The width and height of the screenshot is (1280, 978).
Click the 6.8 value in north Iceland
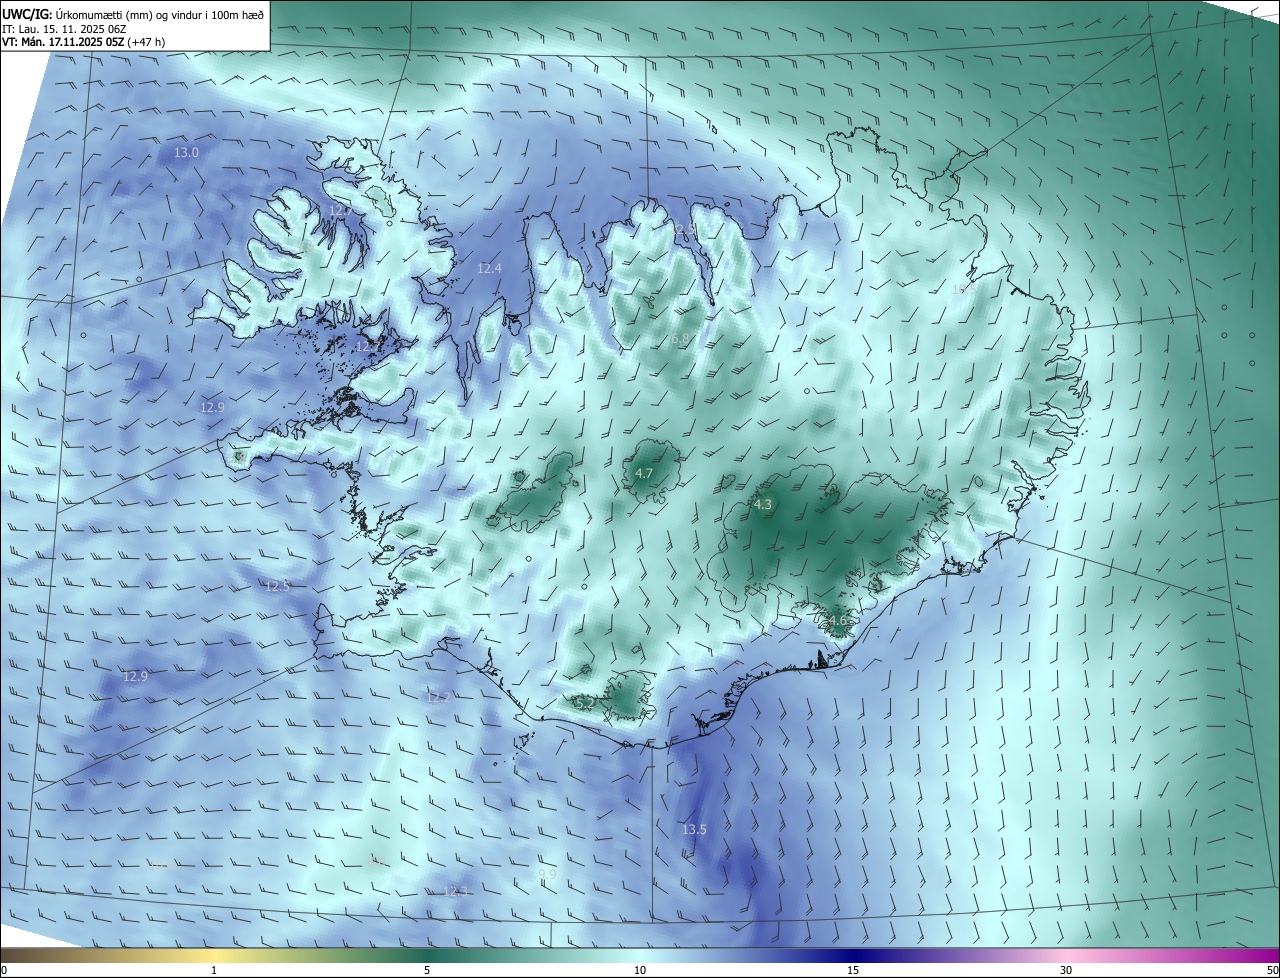pos(679,340)
